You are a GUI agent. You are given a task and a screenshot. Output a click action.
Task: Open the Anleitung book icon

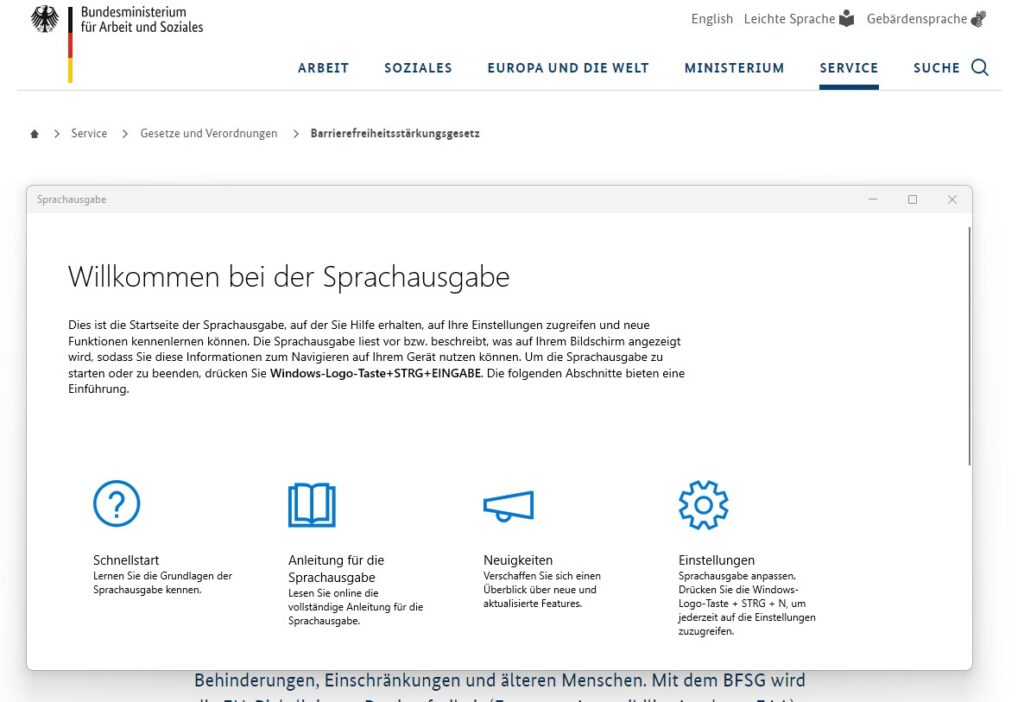pos(312,505)
